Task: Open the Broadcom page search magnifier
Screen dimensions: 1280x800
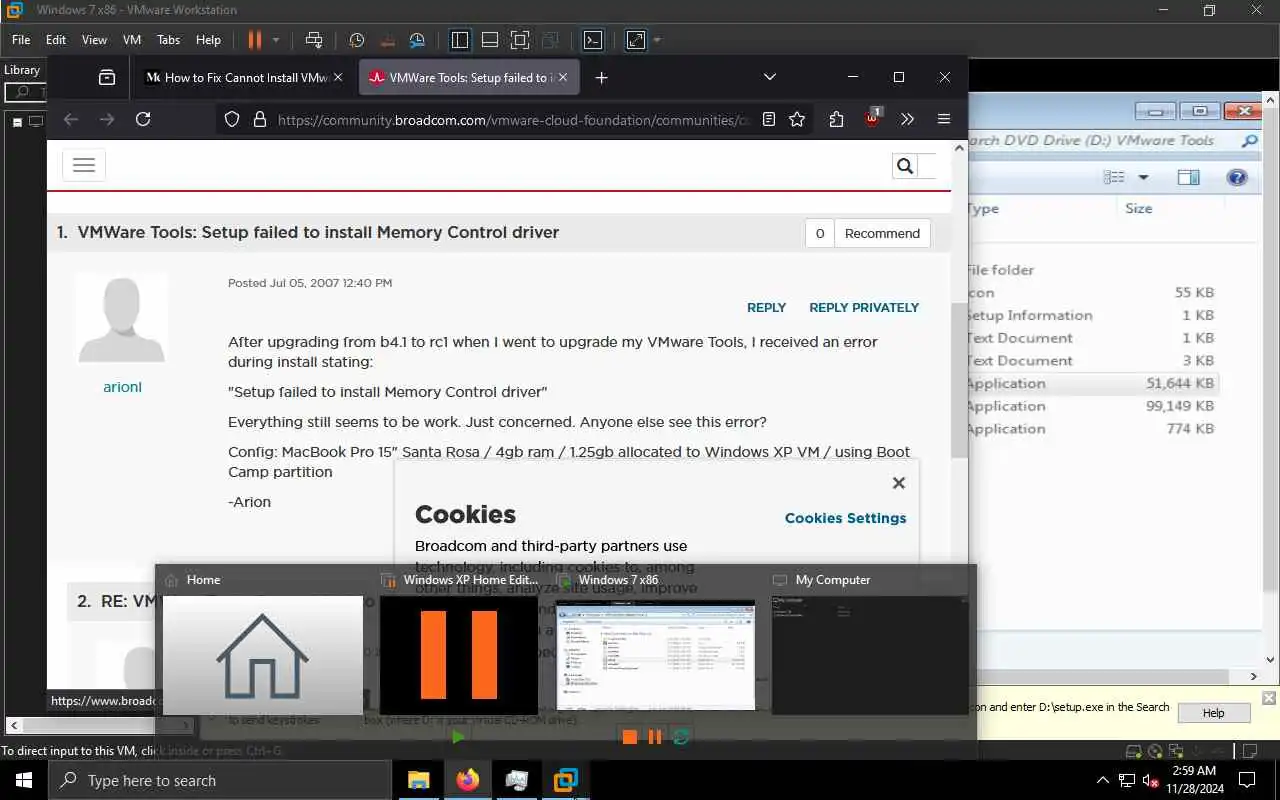Action: click(905, 166)
